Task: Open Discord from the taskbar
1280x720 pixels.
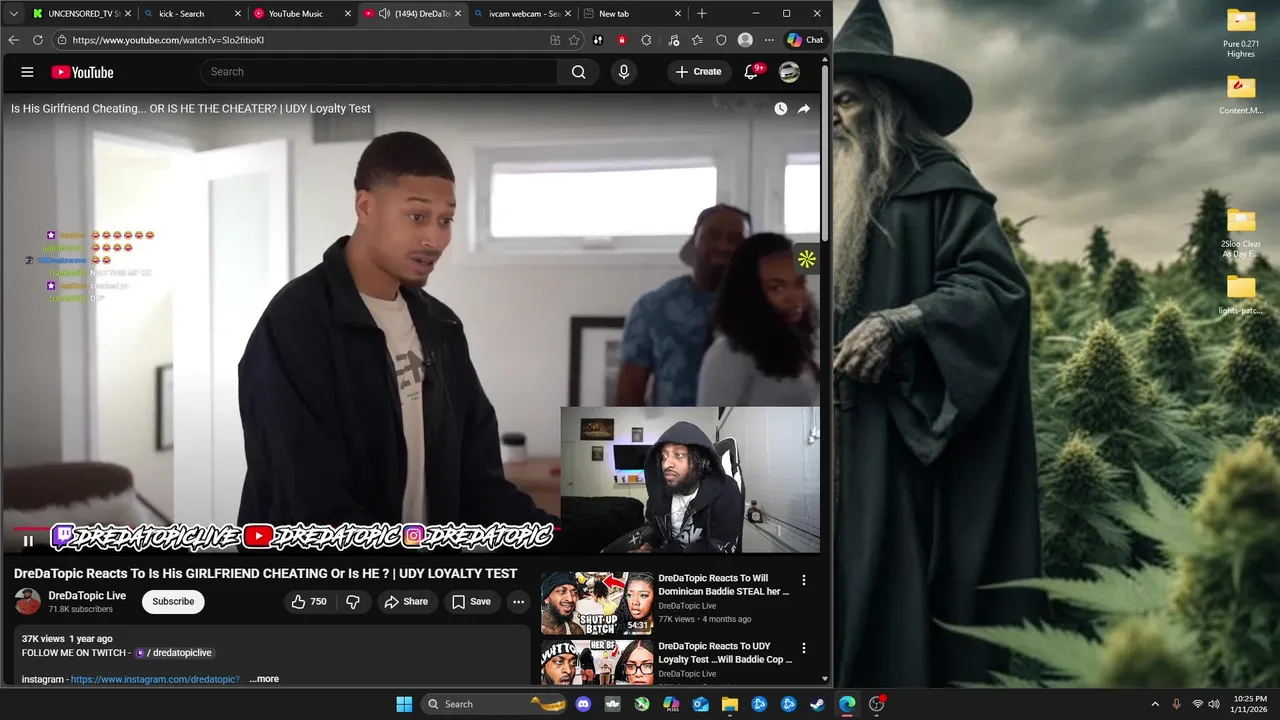Action: click(x=584, y=704)
